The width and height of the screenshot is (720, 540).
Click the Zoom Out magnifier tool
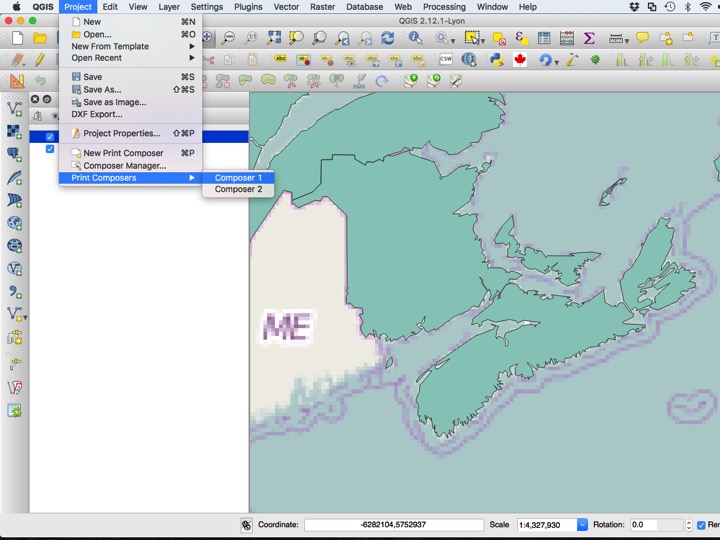pyautogui.click(x=228, y=38)
